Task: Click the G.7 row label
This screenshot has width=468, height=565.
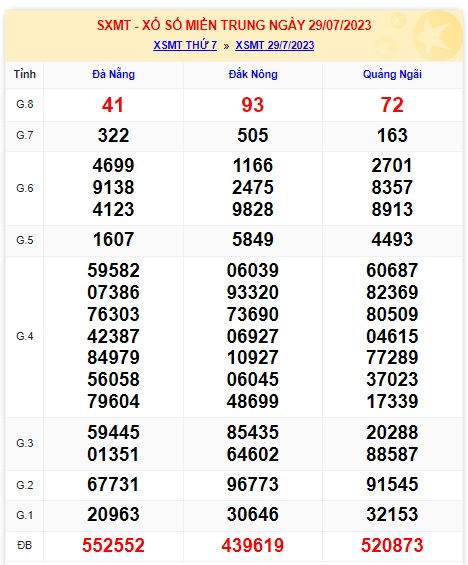Action: click(x=25, y=135)
